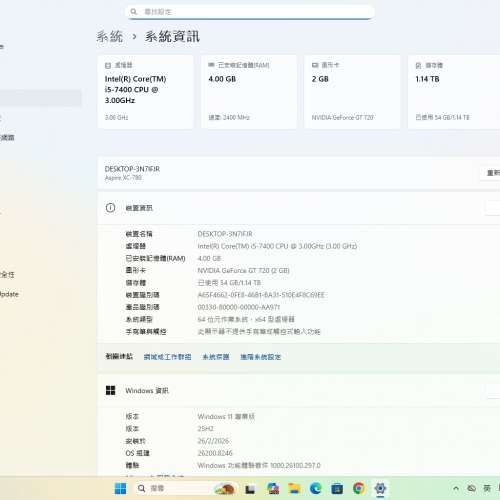Click the magnifier icon in settings search box
Screen dimensions: 500x500
coord(134,12)
